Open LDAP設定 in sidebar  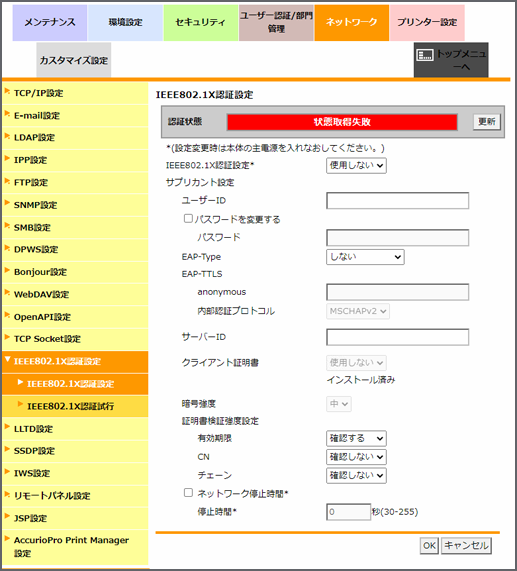75,138
